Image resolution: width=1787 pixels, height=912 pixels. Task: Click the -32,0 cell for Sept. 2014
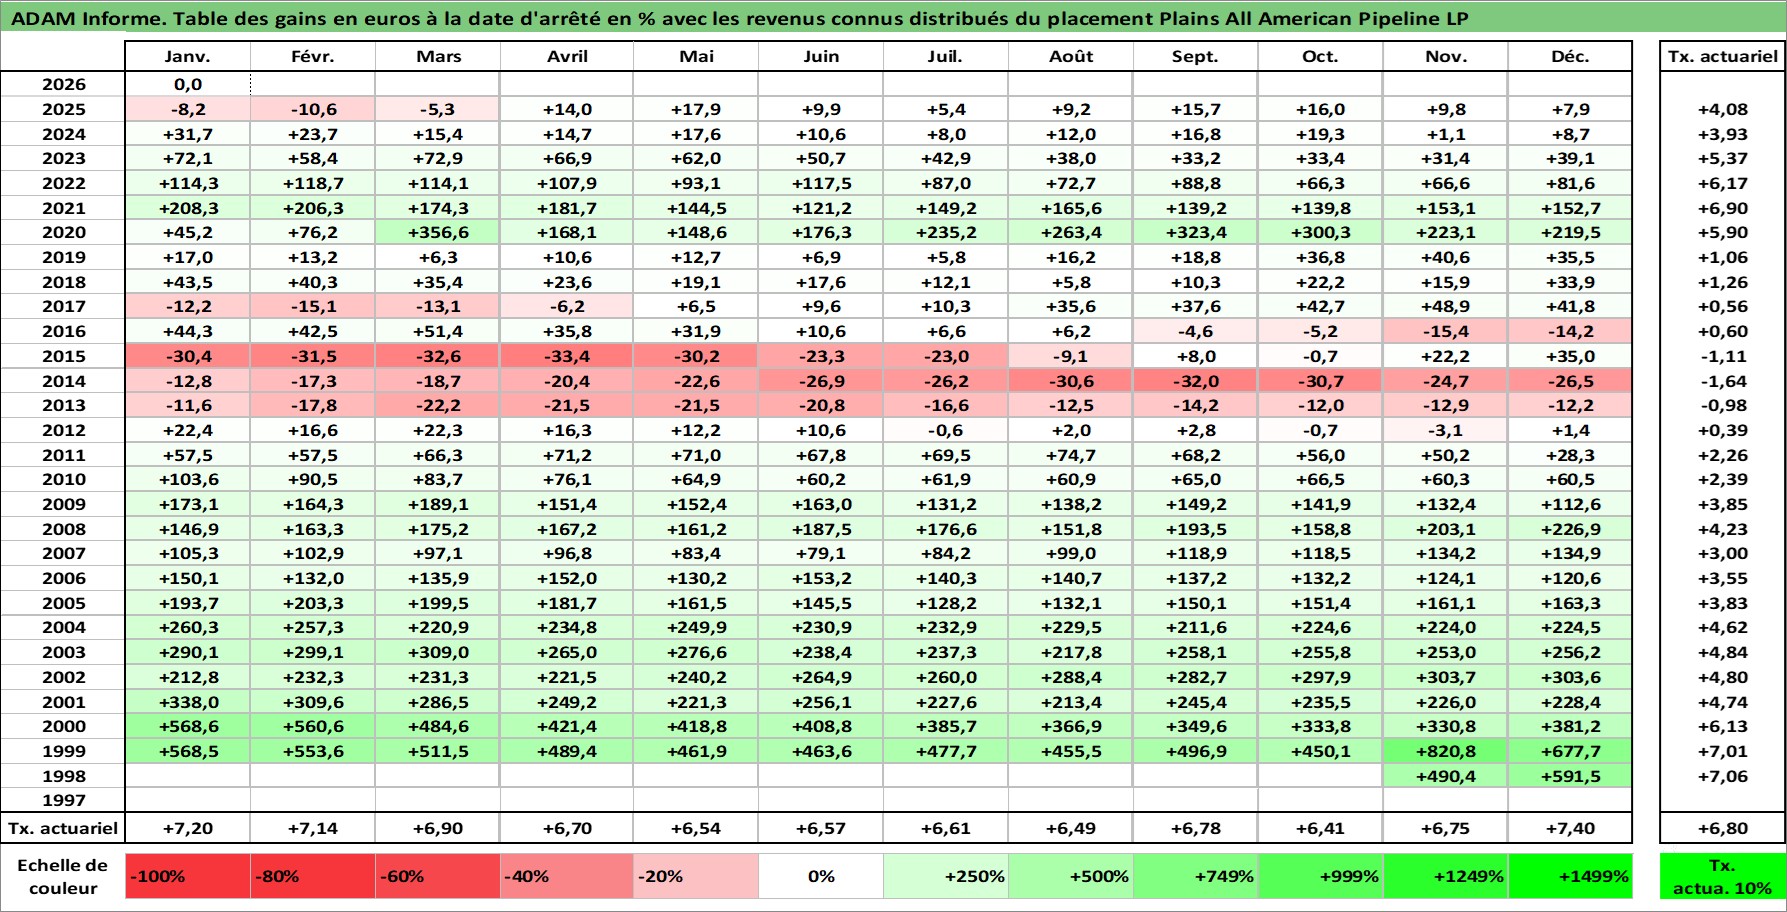coord(1196,381)
